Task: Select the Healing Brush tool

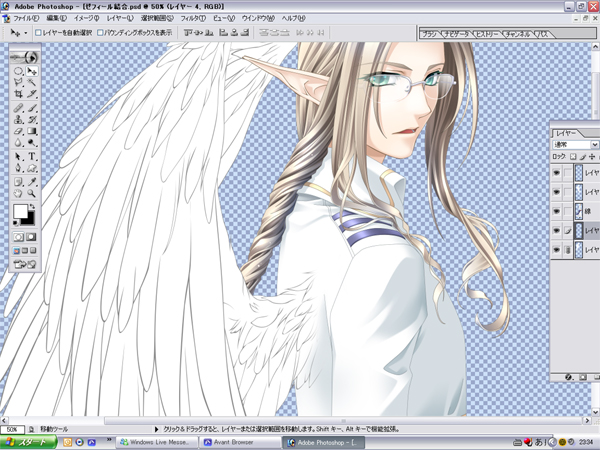Action: point(18,108)
